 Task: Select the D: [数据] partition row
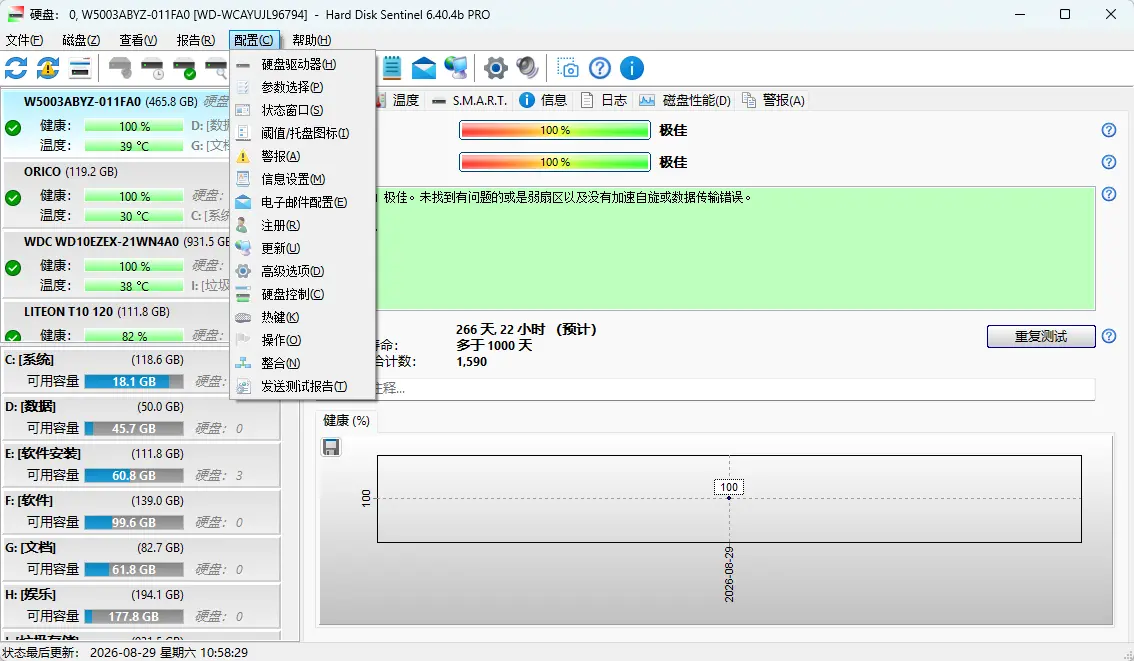click(x=141, y=417)
